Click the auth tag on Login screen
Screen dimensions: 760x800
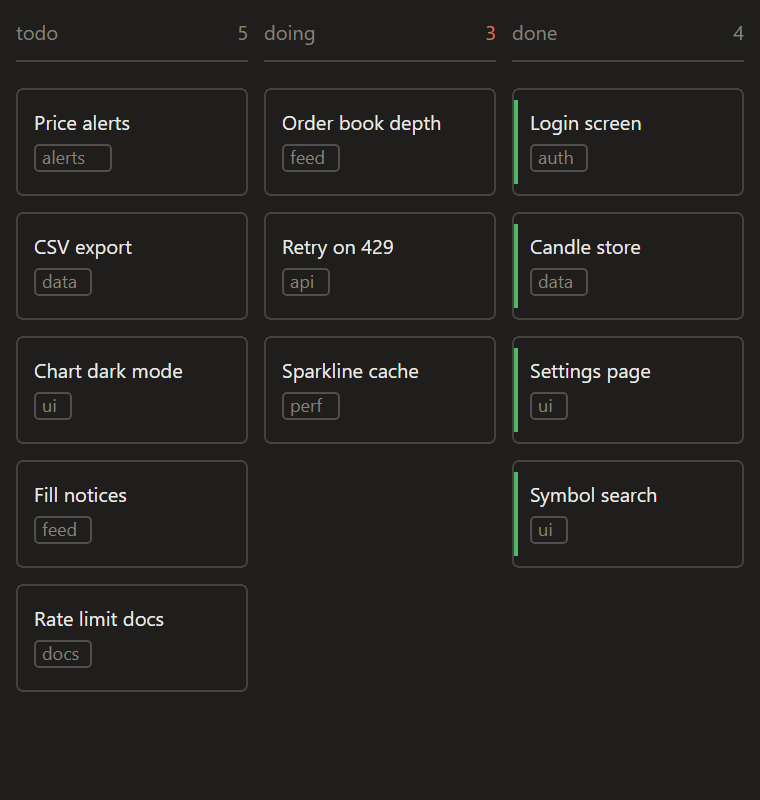click(559, 158)
